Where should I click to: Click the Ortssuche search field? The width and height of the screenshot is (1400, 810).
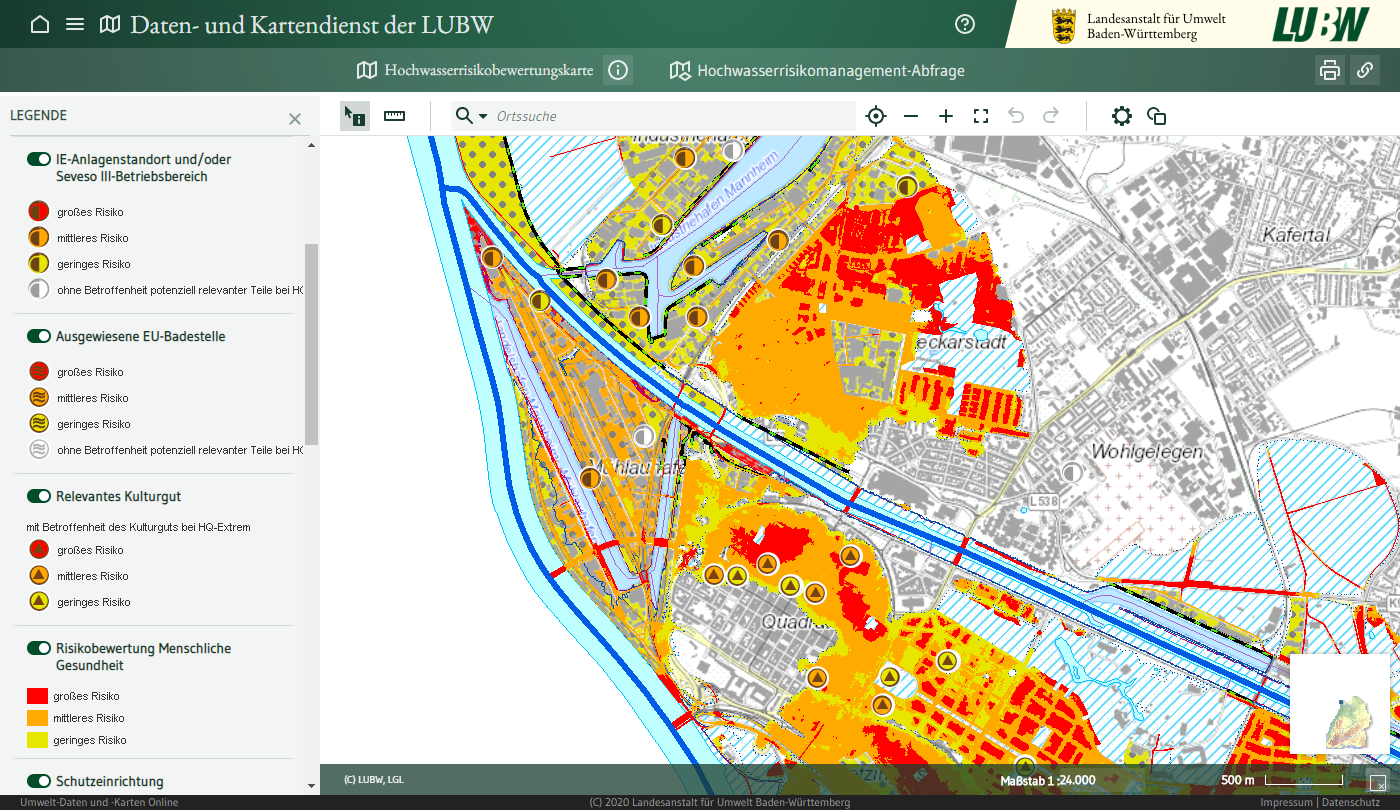[670, 116]
